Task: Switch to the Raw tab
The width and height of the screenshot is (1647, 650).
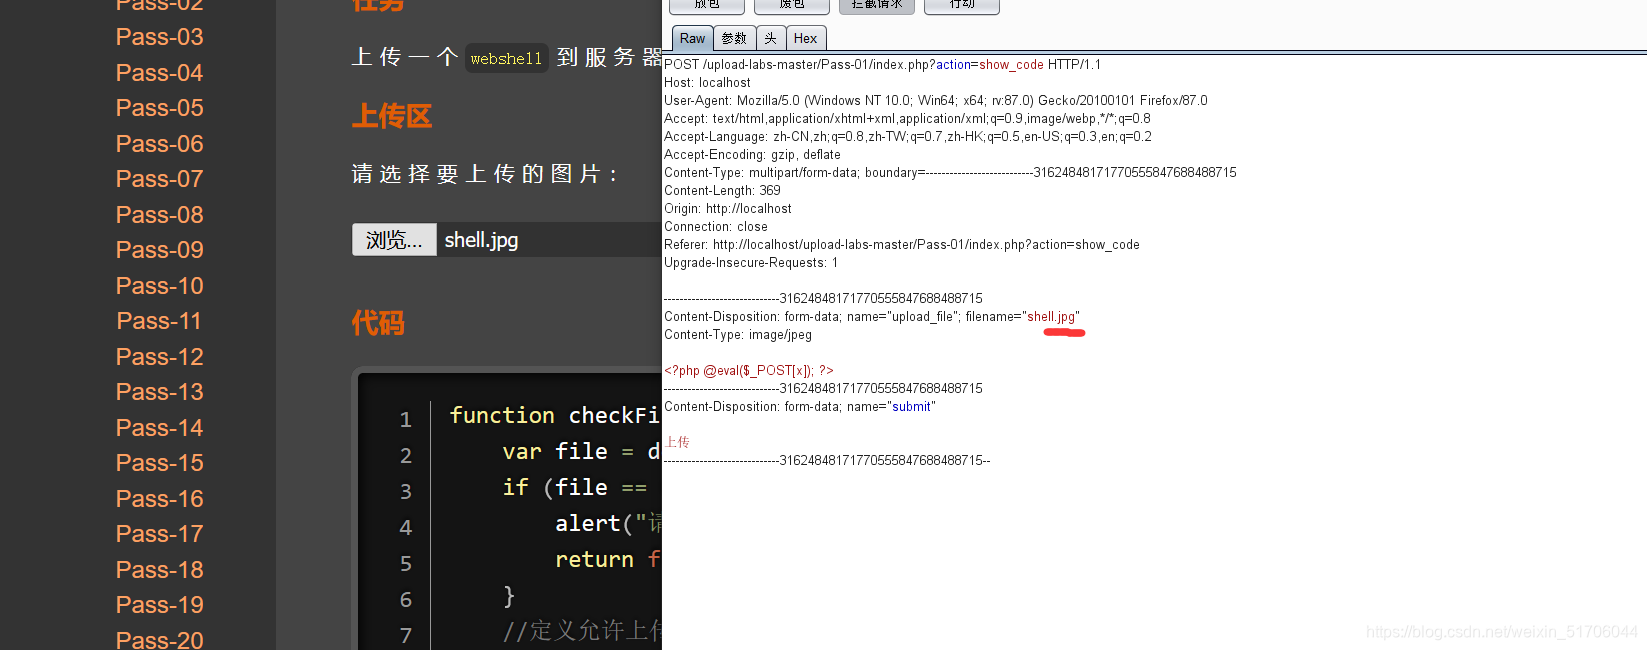Action: point(692,38)
